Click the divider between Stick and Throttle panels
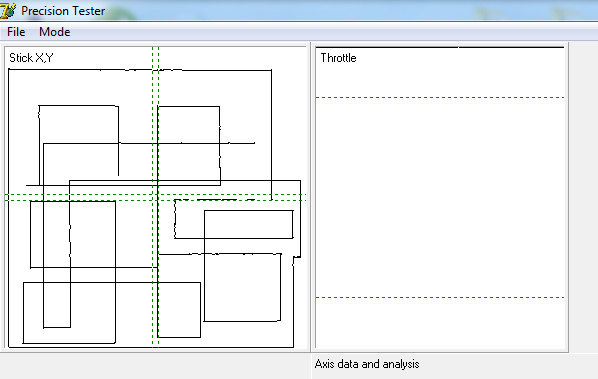 311,198
